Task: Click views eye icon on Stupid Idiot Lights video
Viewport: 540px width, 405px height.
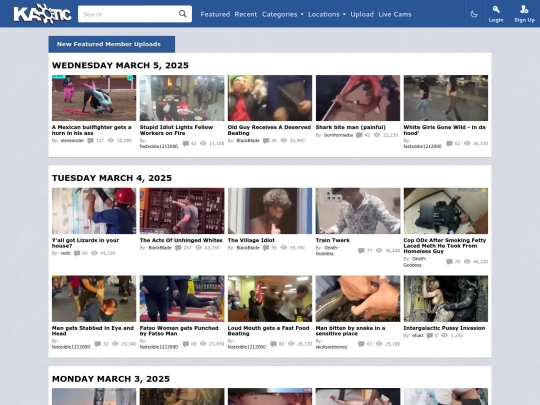Action: (203, 143)
